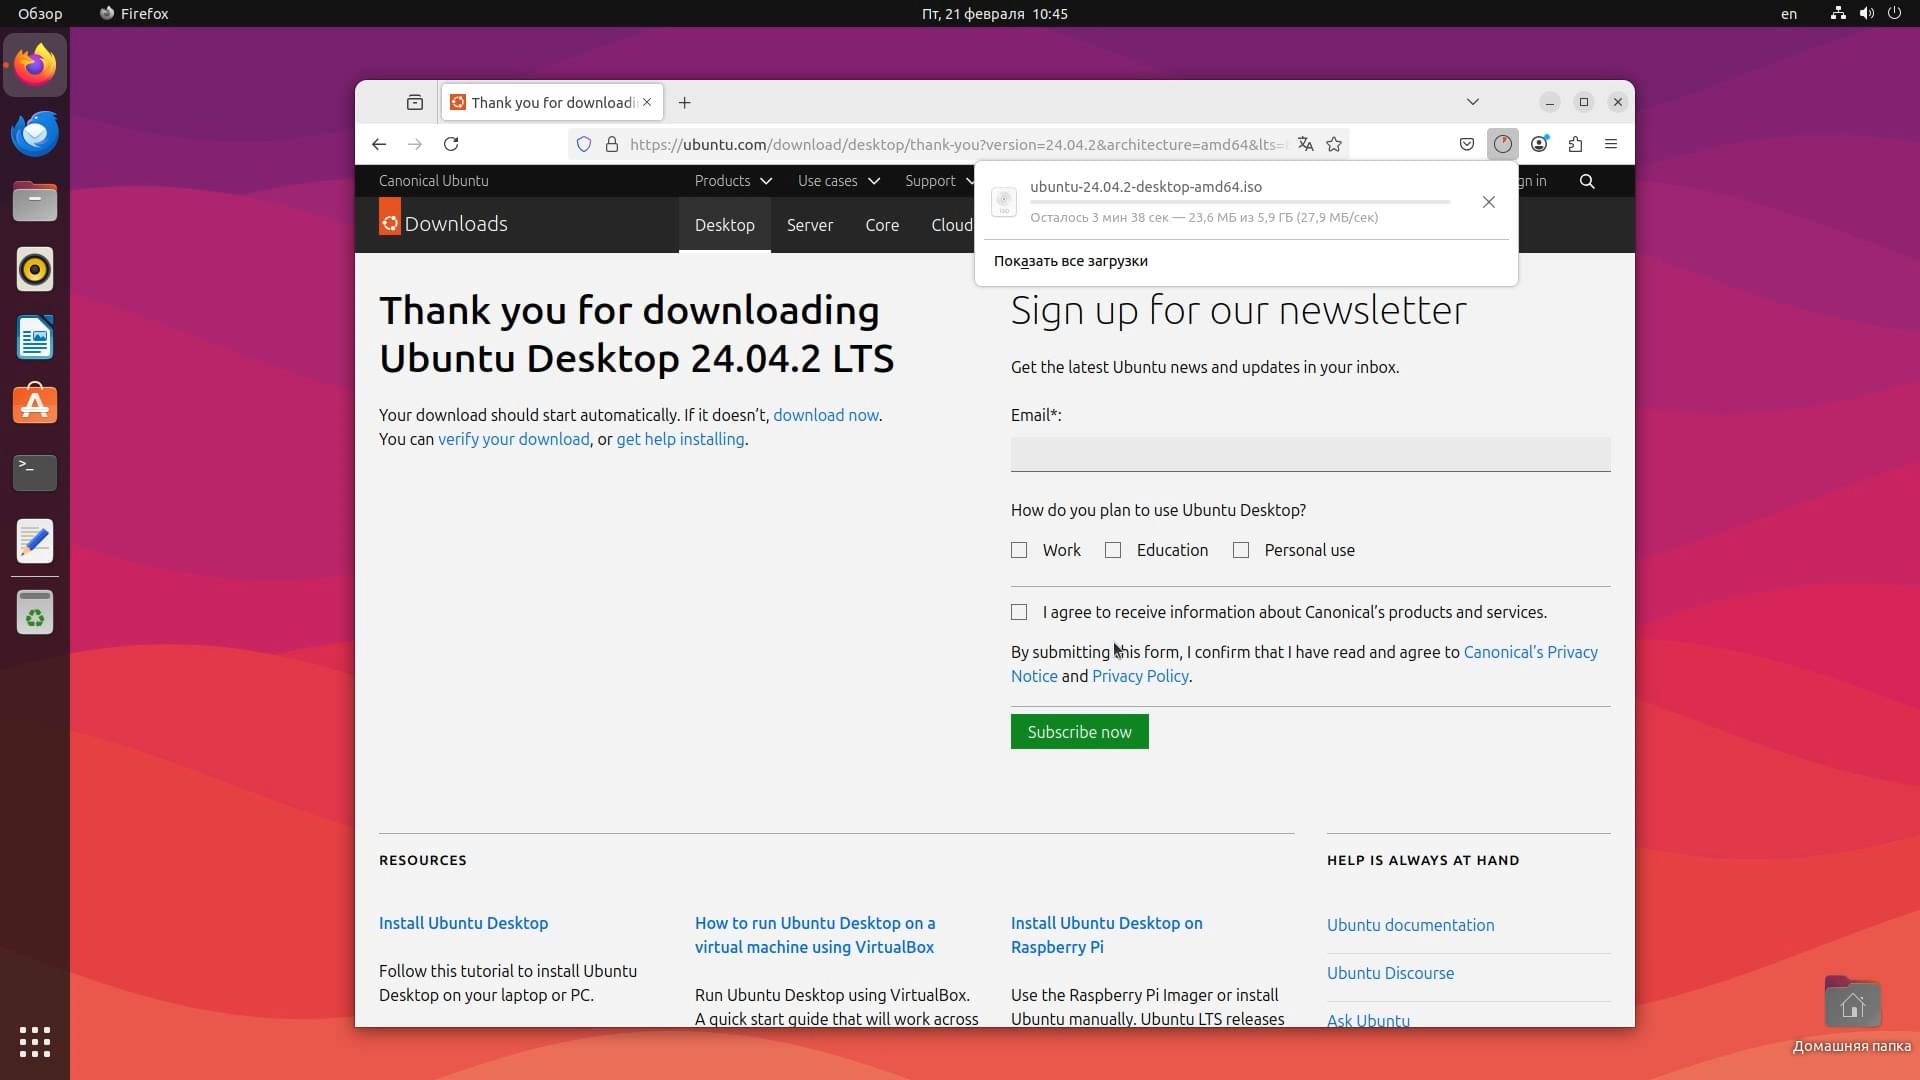Open the VirtualBox tutorial link
Image resolution: width=1920 pixels, height=1080 pixels.
[815, 935]
